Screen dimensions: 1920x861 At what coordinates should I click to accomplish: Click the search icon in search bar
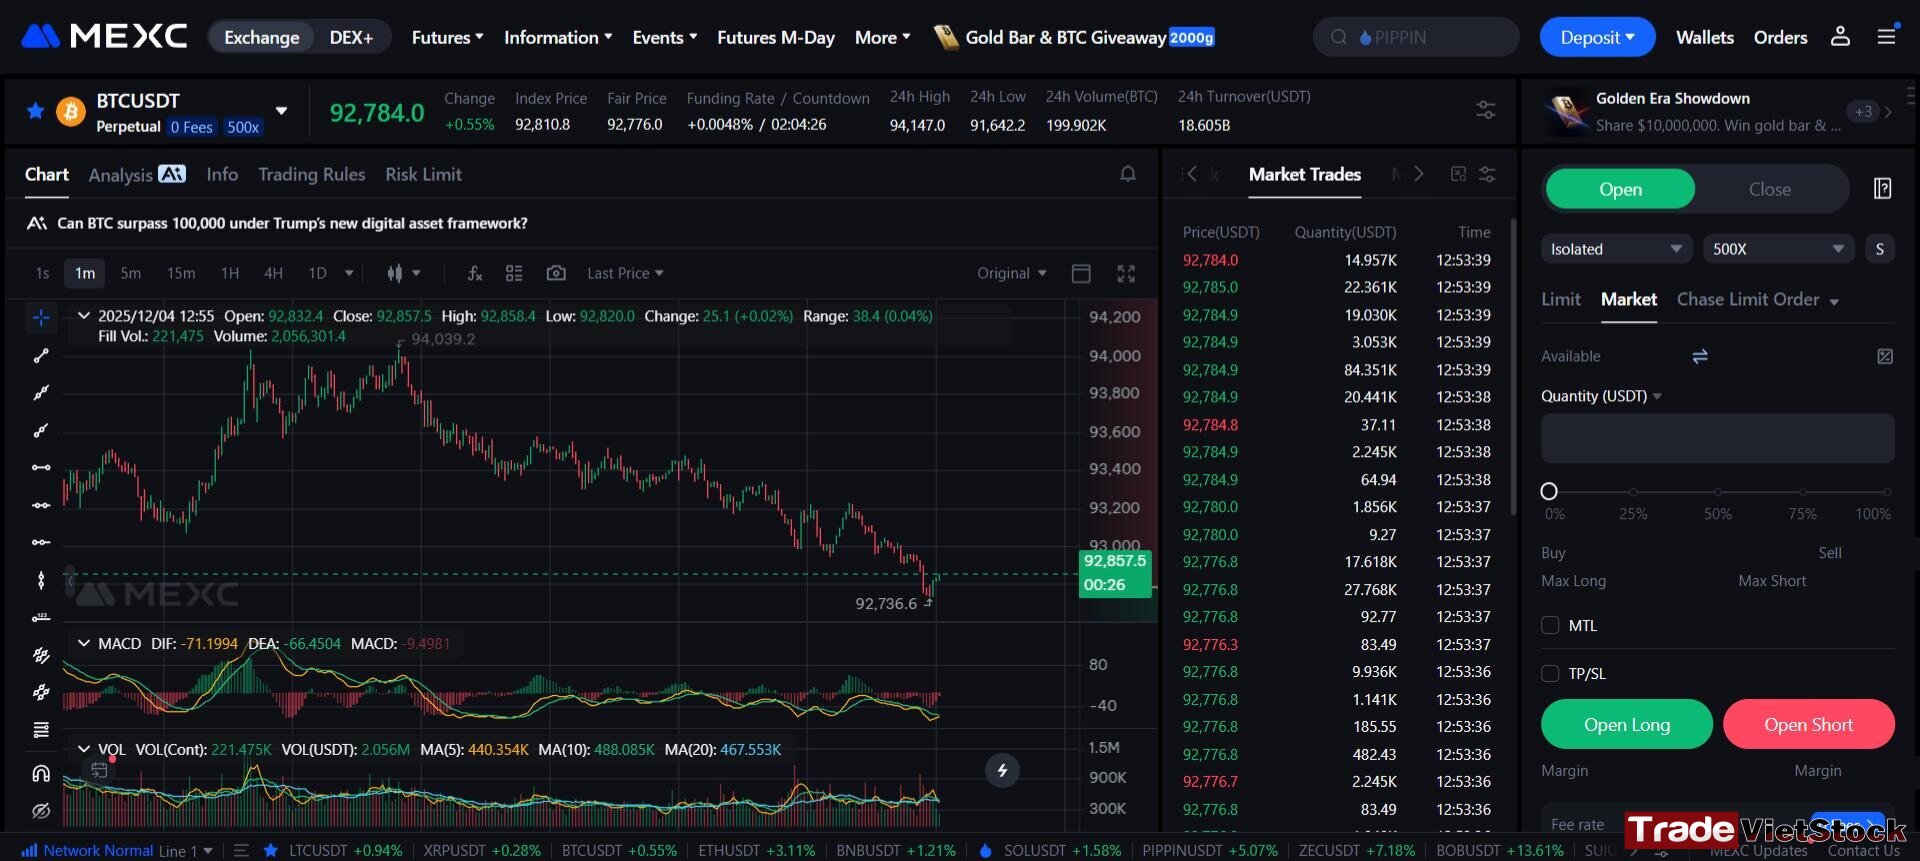[1338, 37]
